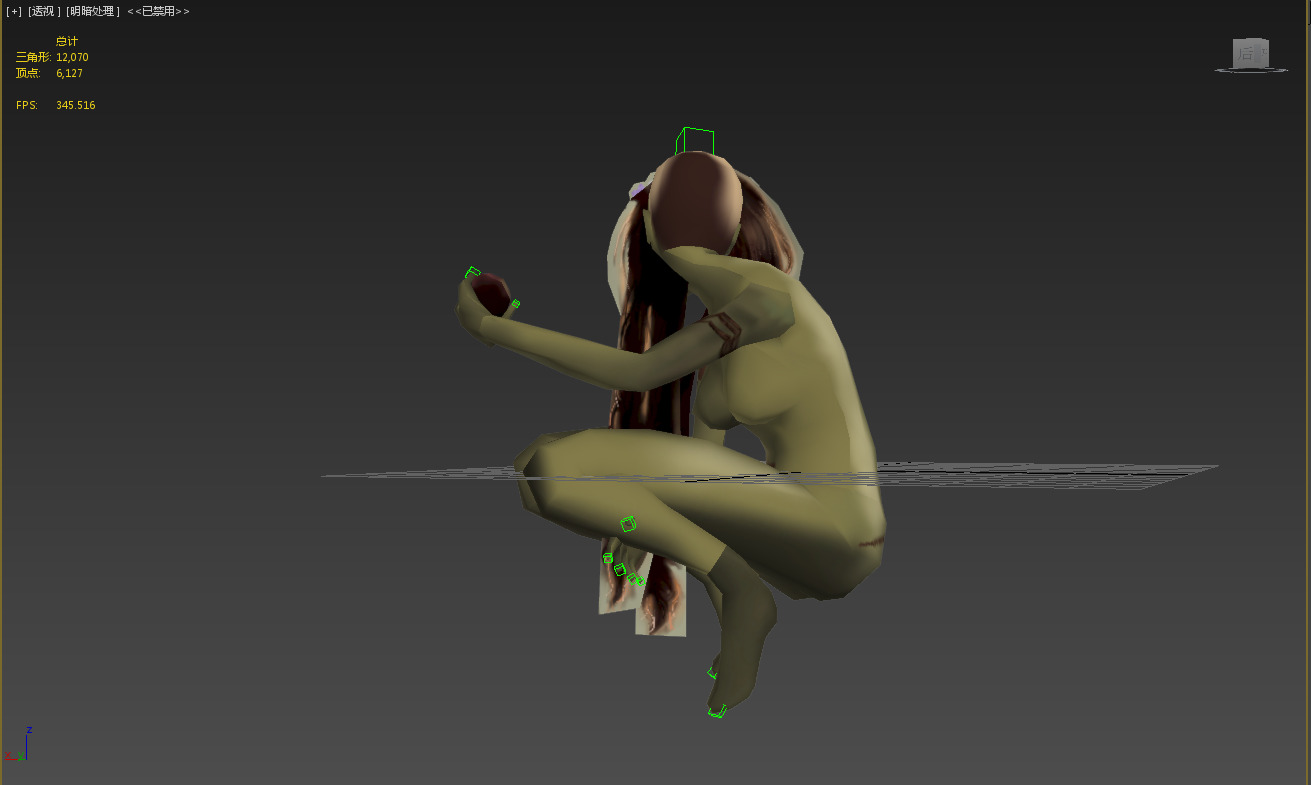Select the green helper at the foot's heel
The height and width of the screenshot is (785, 1311).
713,673
